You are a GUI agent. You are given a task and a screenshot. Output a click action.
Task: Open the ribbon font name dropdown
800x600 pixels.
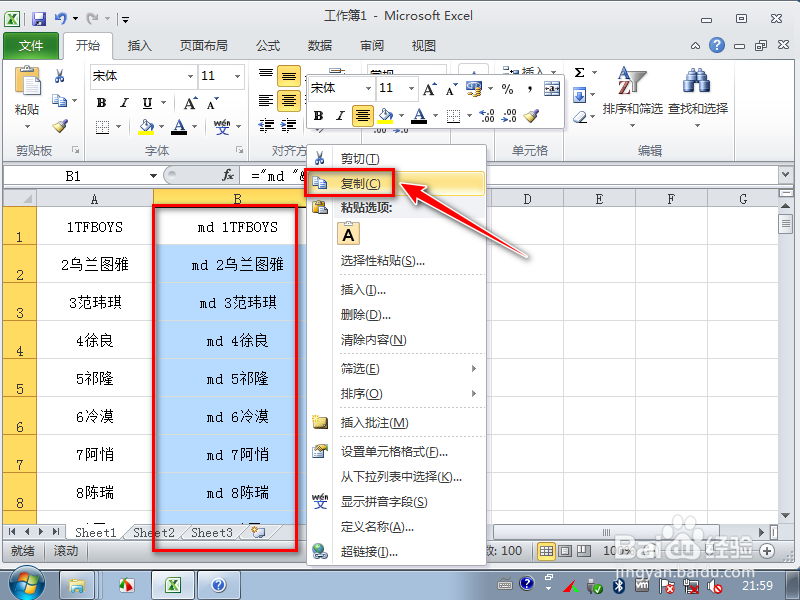coord(190,76)
